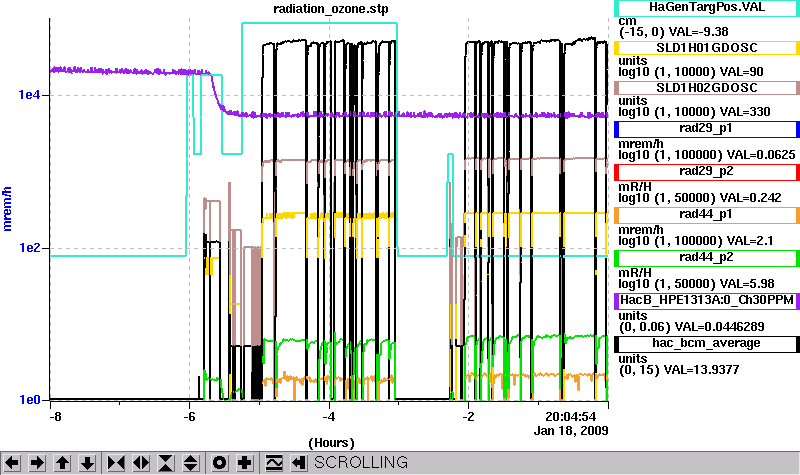Click the VAL=330 readout for SLD1H02GDOSC
The height and width of the screenshot is (475, 800).
click(745, 112)
